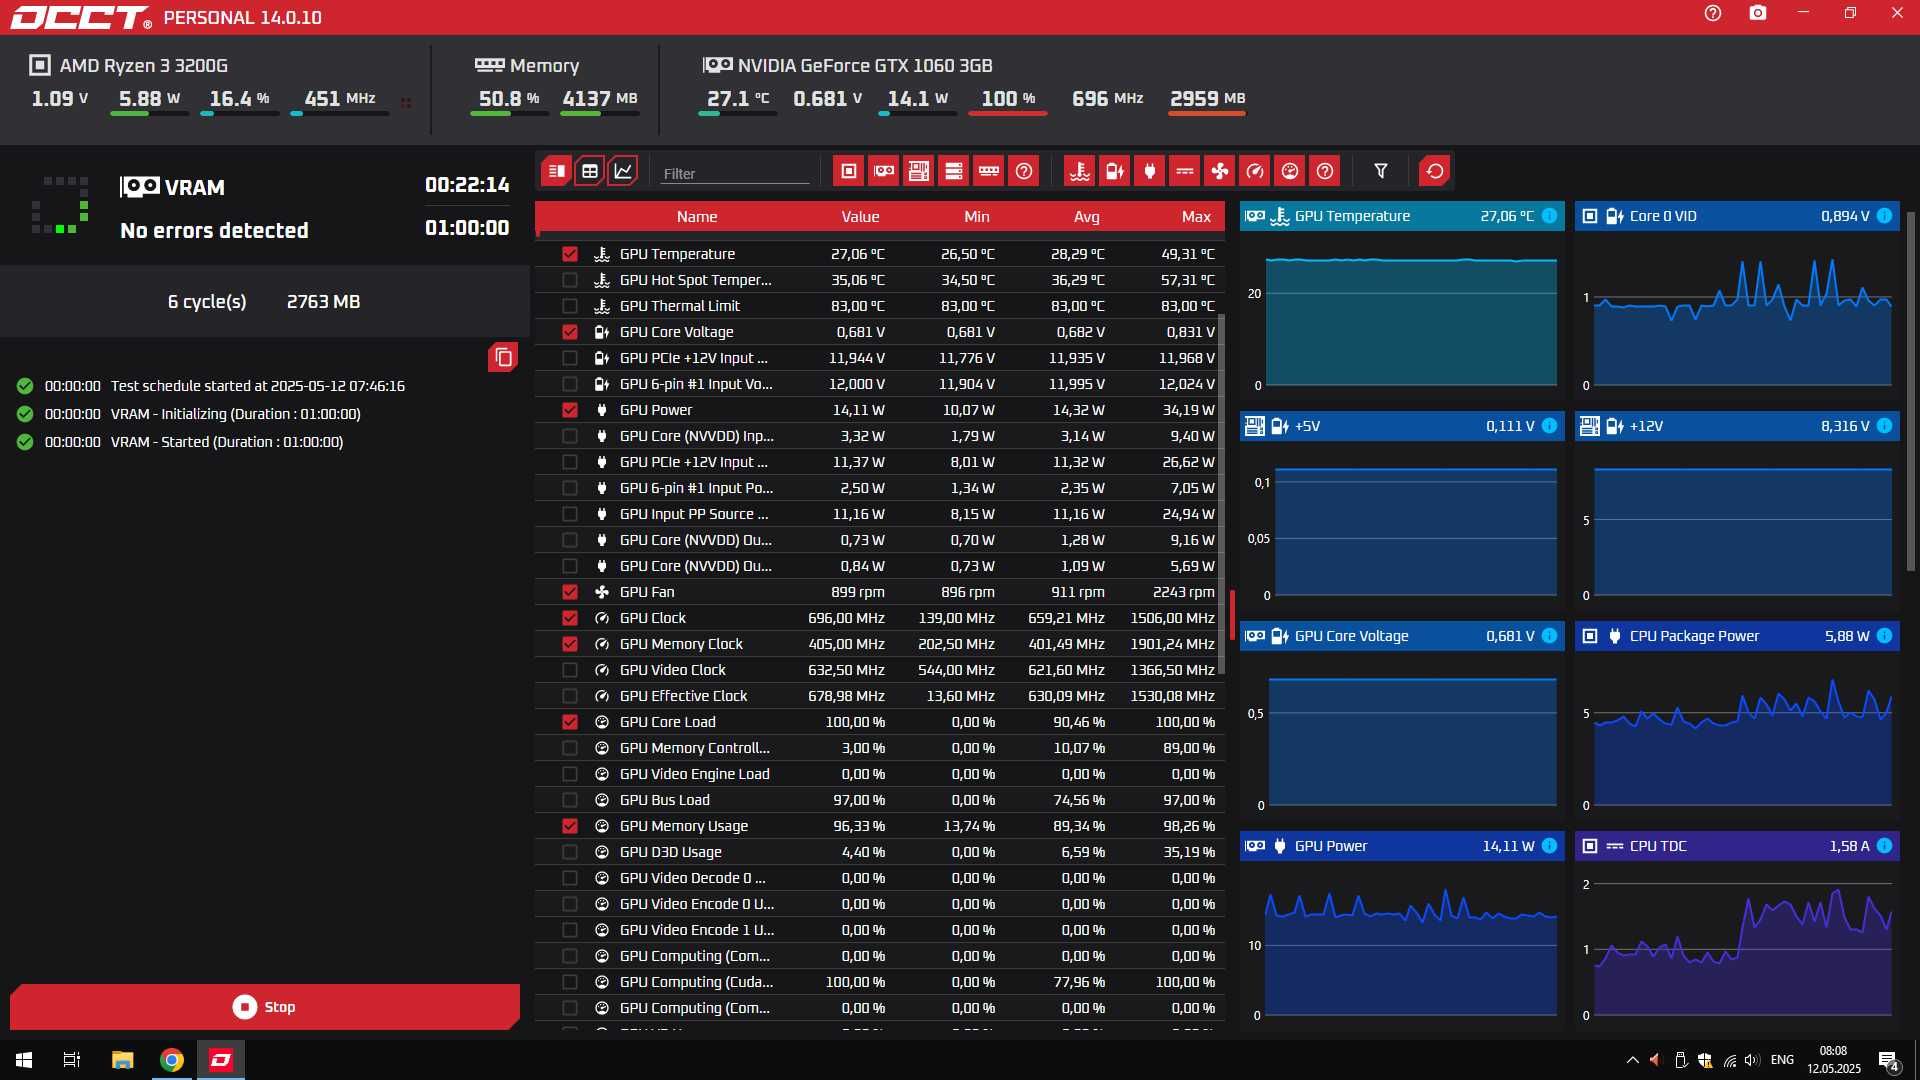The width and height of the screenshot is (1920, 1080).
Task: Uncheck the GPU Temperature checkbox
Action: coord(570,254)
